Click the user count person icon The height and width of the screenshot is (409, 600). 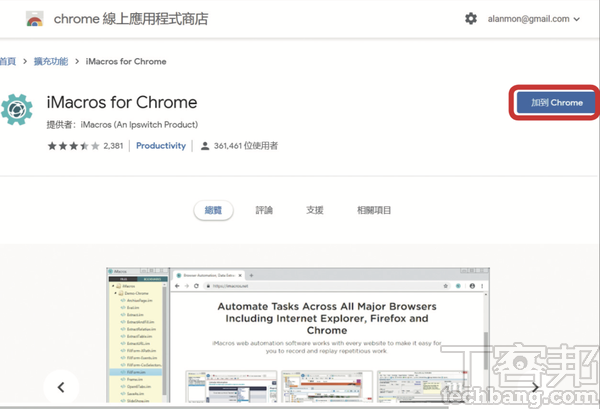pos(205,146)
